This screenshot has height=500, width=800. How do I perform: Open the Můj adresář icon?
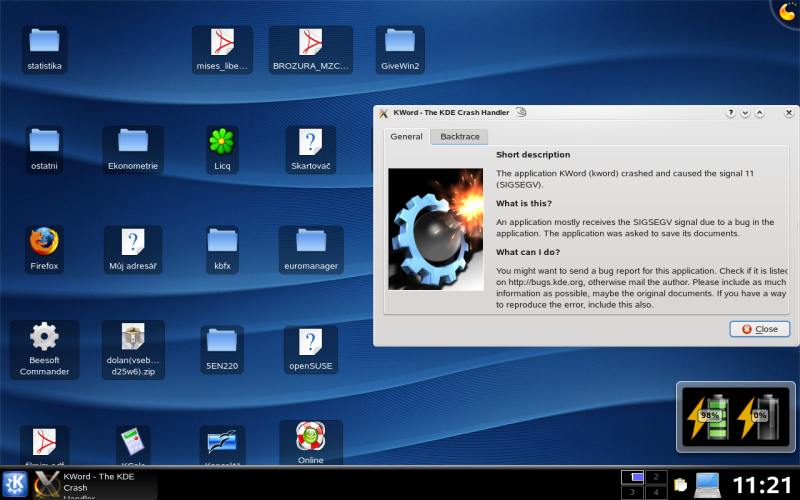pos(133,249)
